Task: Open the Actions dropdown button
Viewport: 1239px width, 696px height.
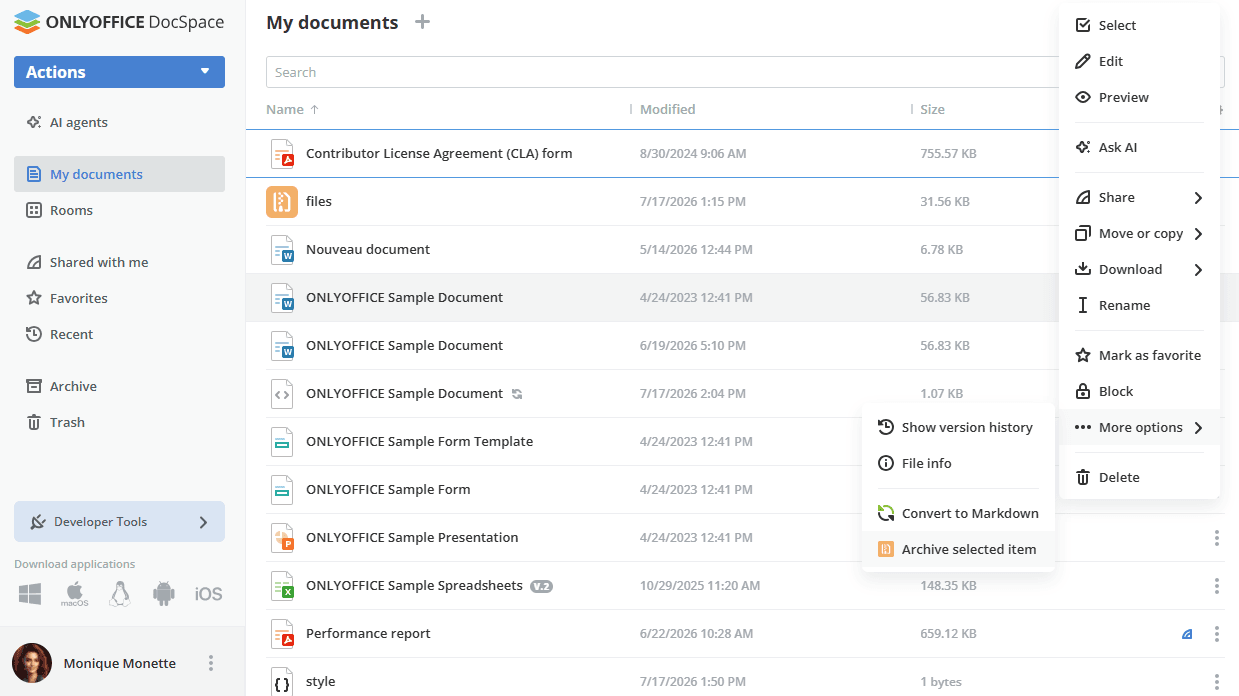Action: (x=119, y=72)
